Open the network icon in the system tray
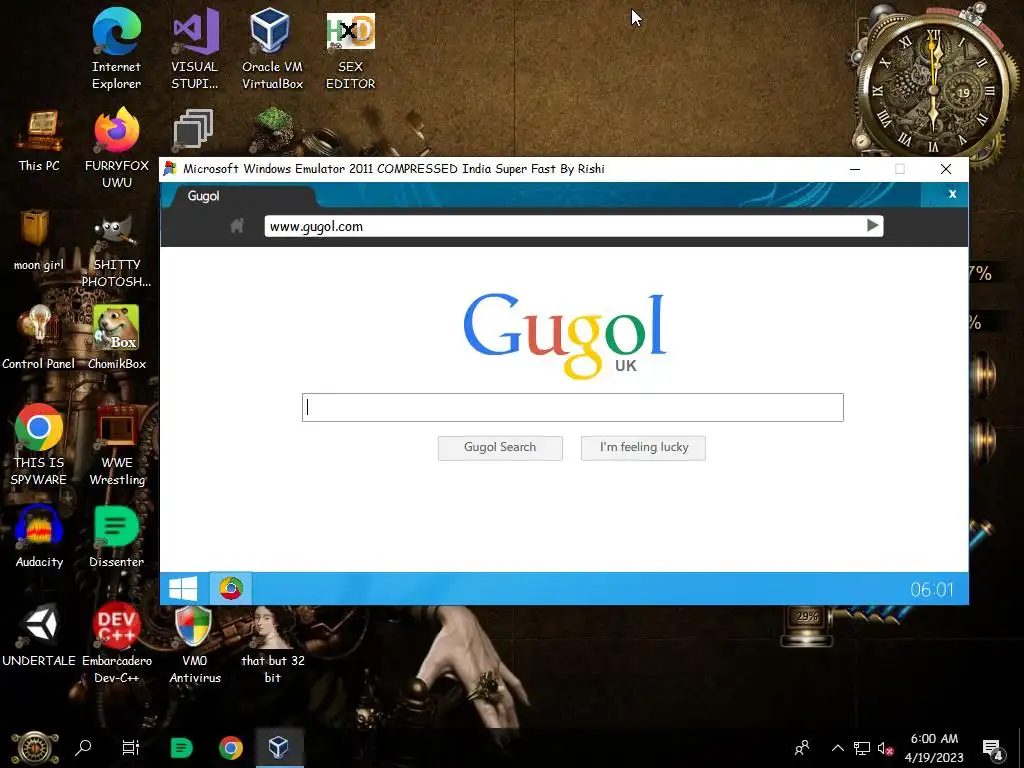This screenshot has height=768, width=1024. 861,748
